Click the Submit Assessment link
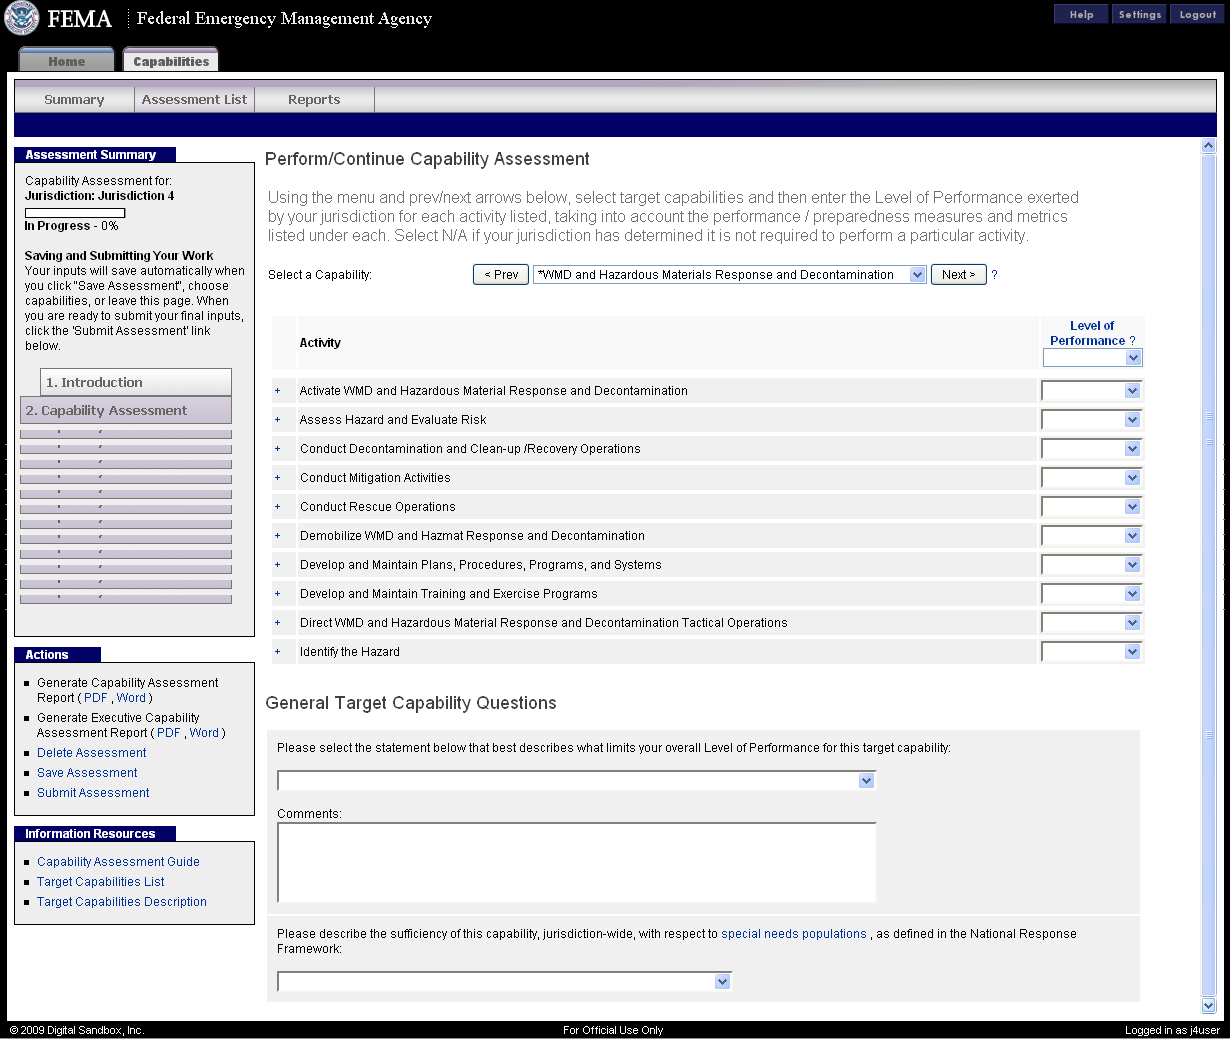 point(93,793)
